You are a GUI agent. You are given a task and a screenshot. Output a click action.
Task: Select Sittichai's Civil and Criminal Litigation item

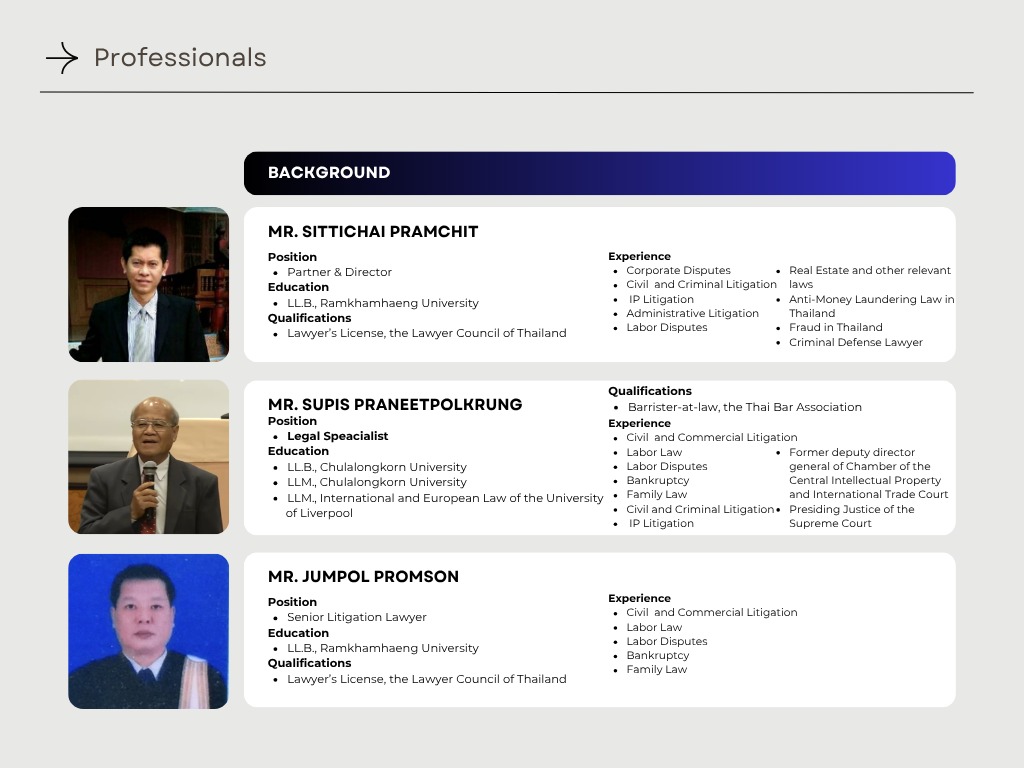(701, 285)
